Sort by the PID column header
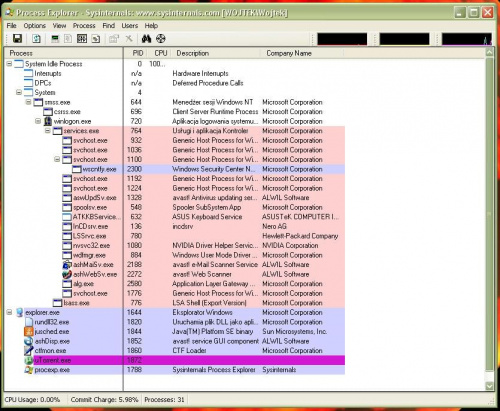 pyautogui.click(x=136, y=53)
